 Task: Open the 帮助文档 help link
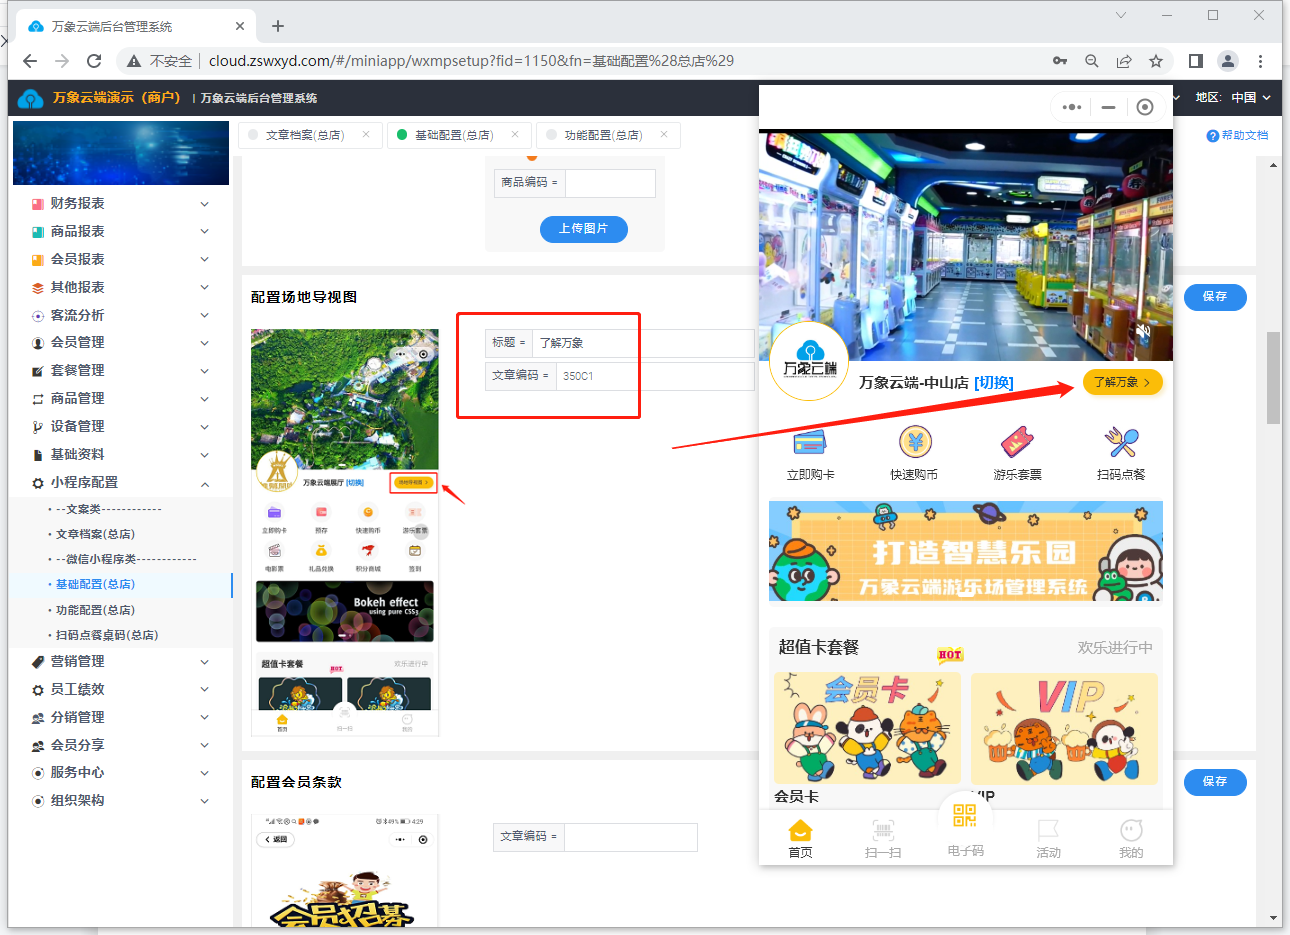coord(1238,135)
